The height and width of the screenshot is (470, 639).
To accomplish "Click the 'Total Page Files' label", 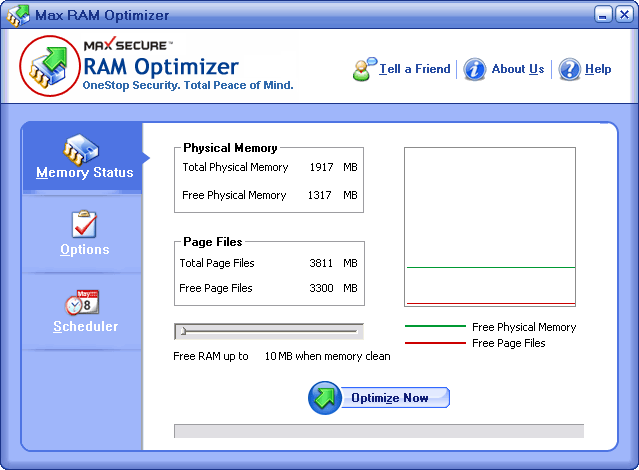I will point(217,263).
